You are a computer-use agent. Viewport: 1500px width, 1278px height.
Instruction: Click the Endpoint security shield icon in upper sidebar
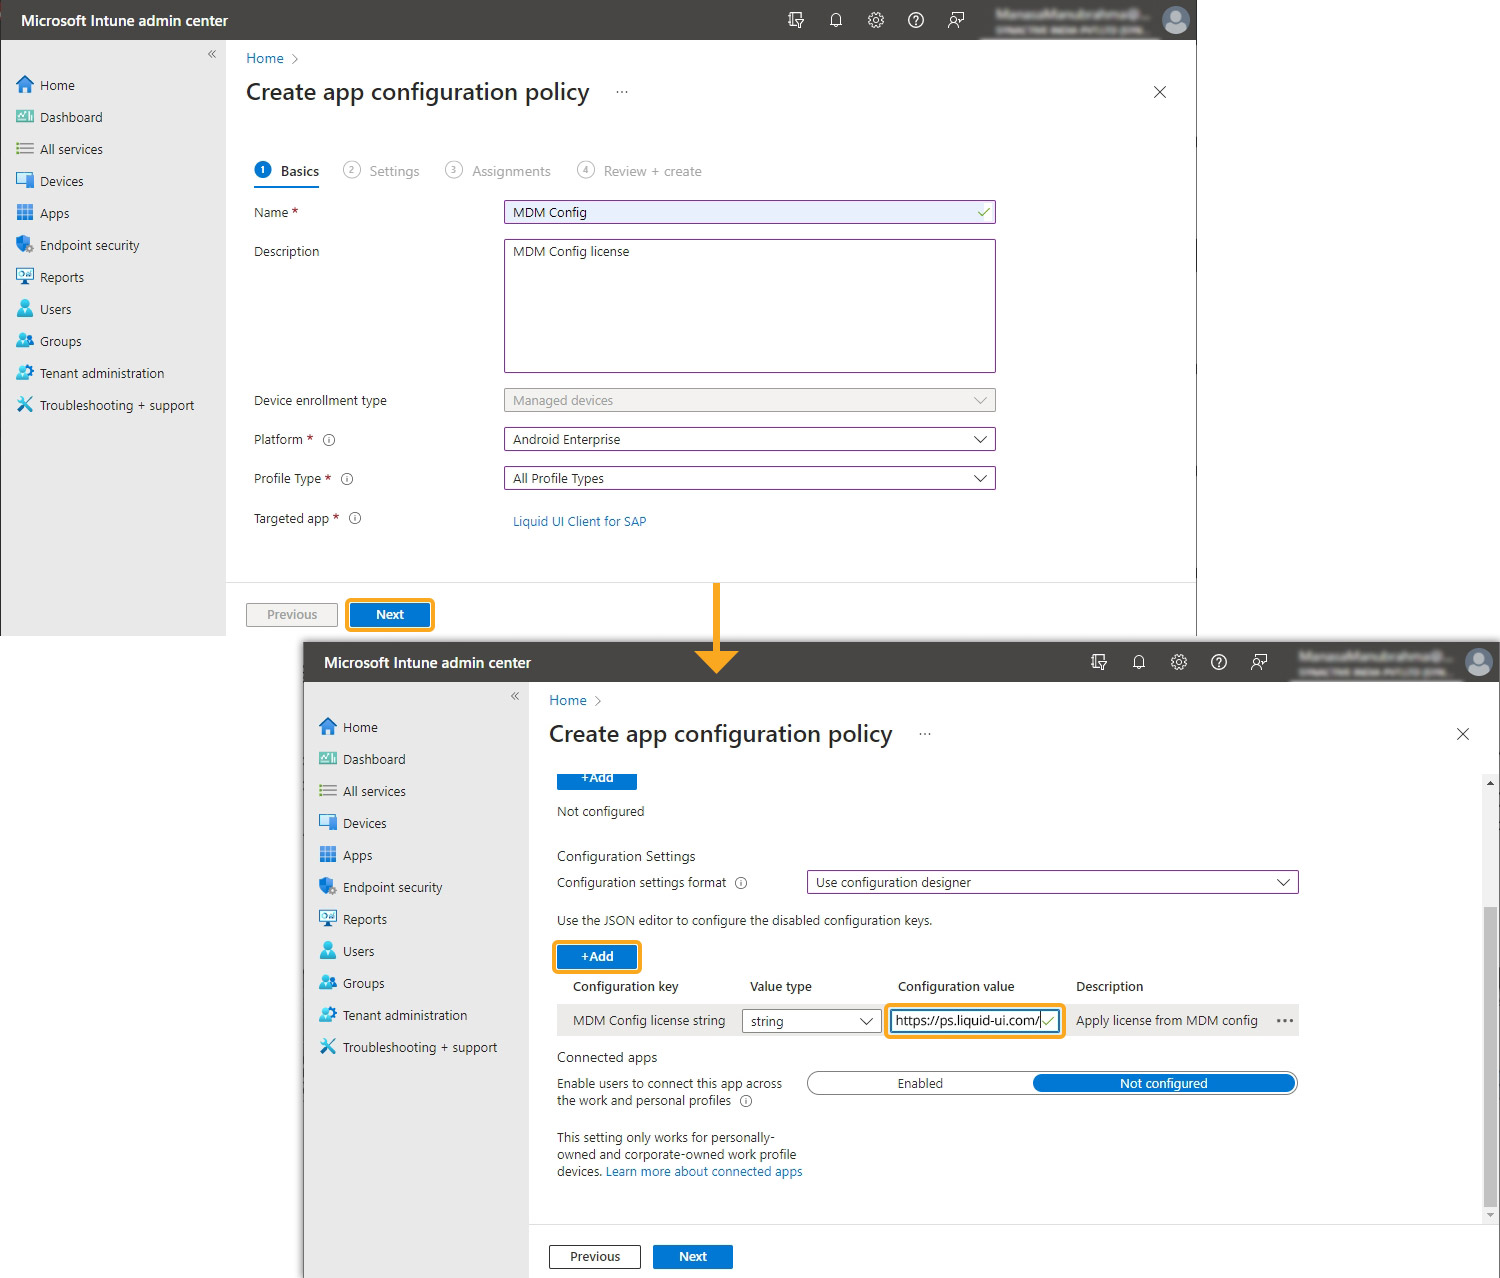click(25, 245)
